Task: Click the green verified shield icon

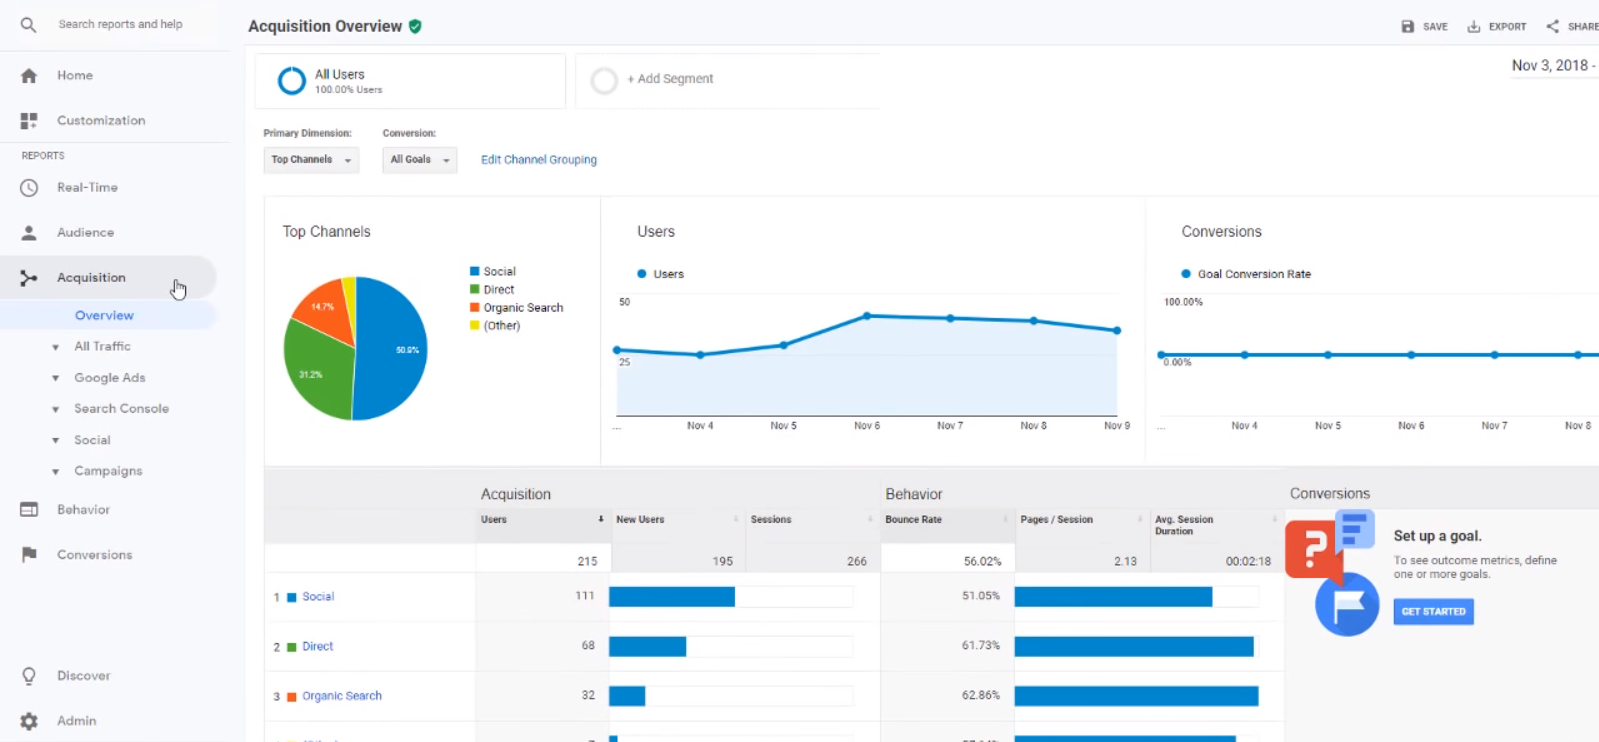Action: (x=415, y=27)
